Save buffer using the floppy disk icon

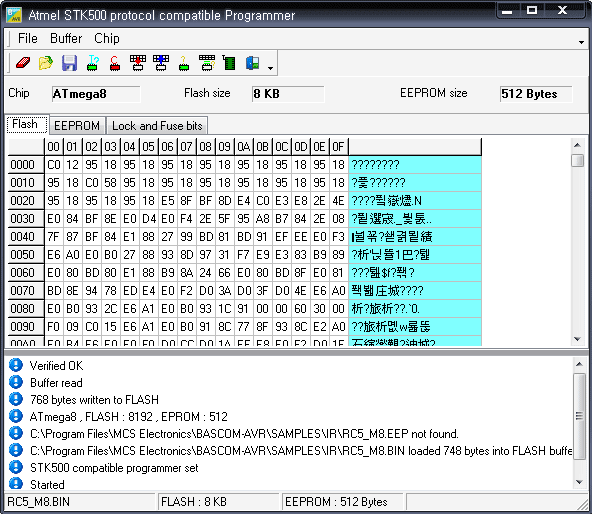pos(69,63)
